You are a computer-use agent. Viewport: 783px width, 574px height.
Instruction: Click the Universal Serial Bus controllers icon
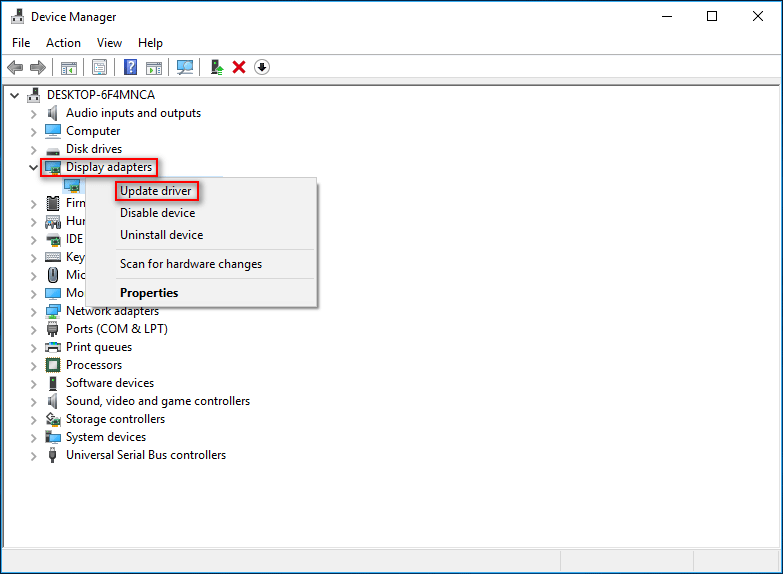click(52, 455)
